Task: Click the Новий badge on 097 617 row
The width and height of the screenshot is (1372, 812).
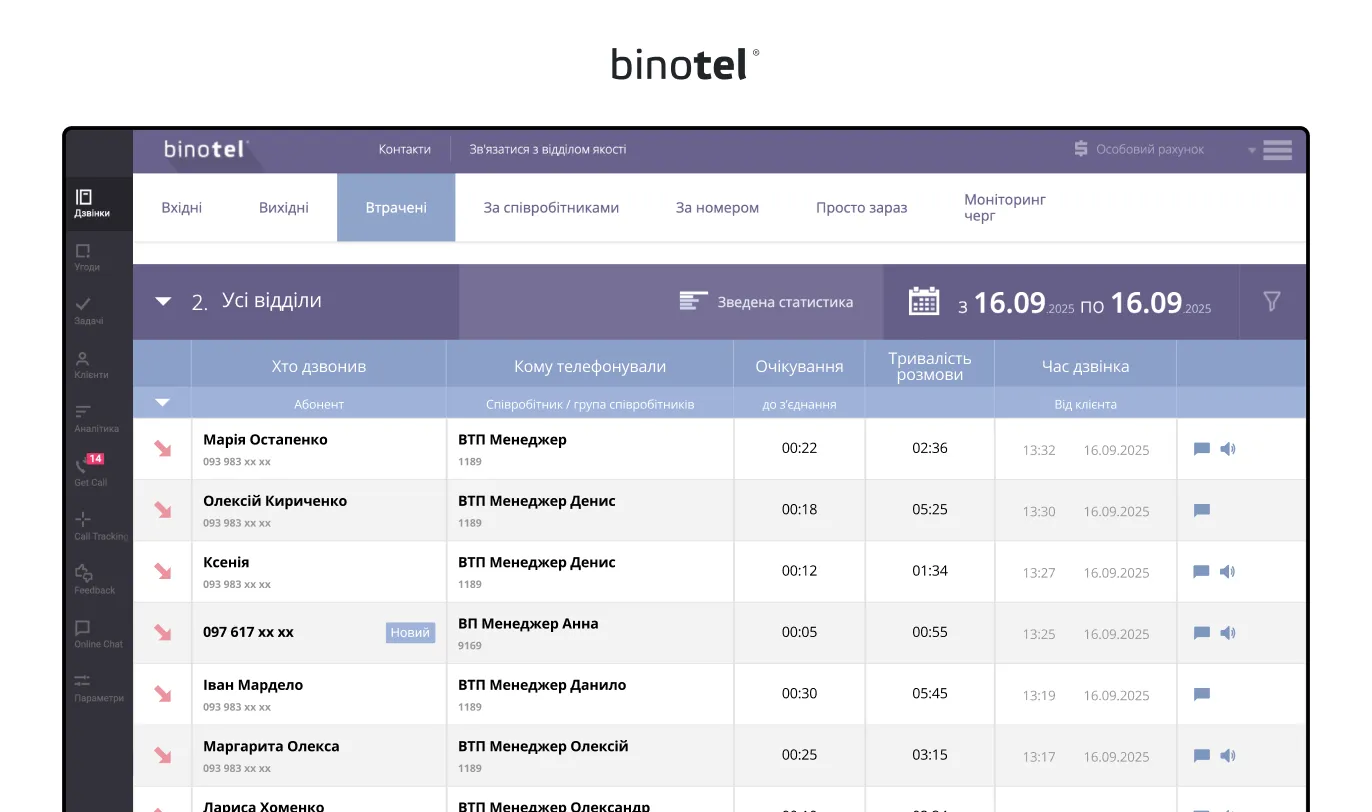Action: (410, 632)
